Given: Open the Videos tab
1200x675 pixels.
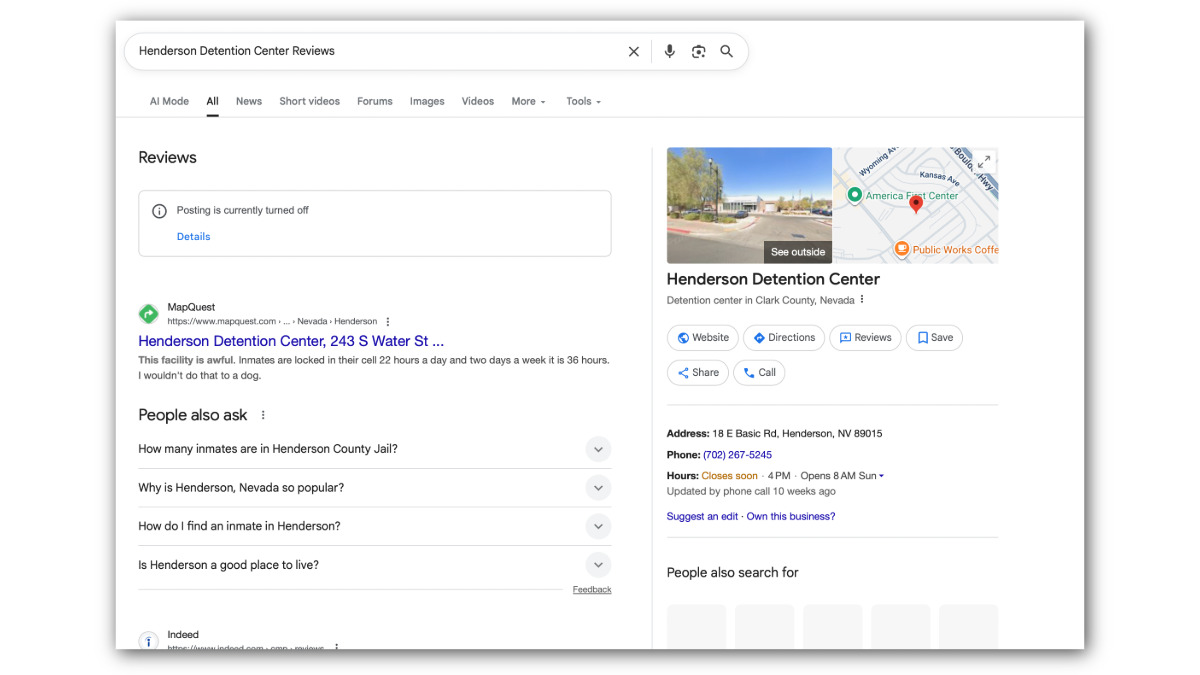Looking at the screenshot, I should (478, 101).
